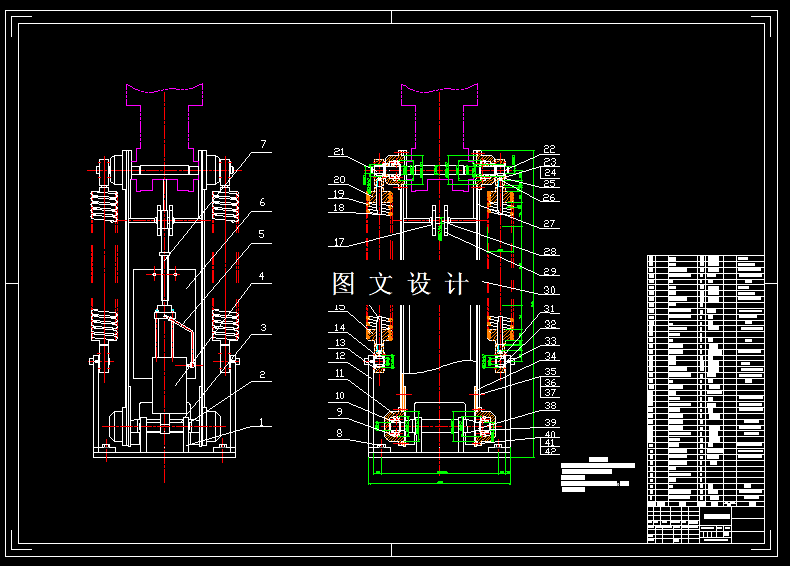The image size is (790, 566).
Task: Click part callout number 8
Action: [339, 433]
